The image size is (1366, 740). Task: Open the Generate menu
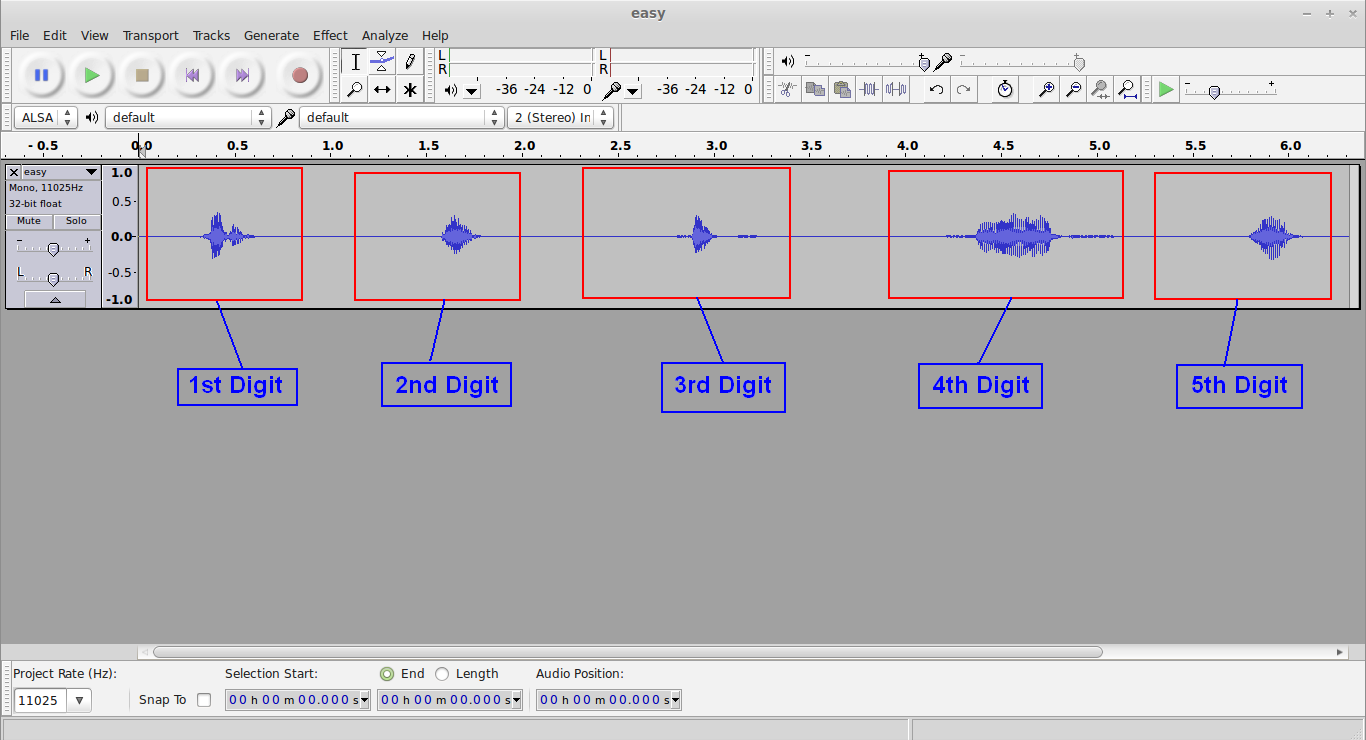pos(271,35)
